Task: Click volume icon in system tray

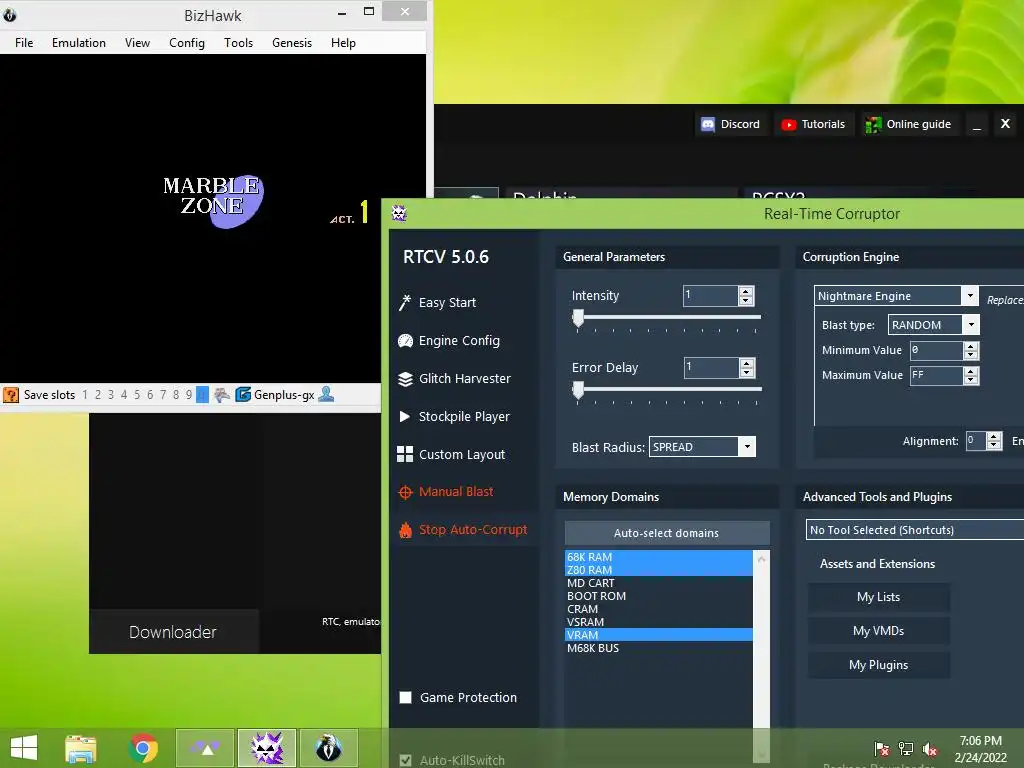Action: [930, 749]
